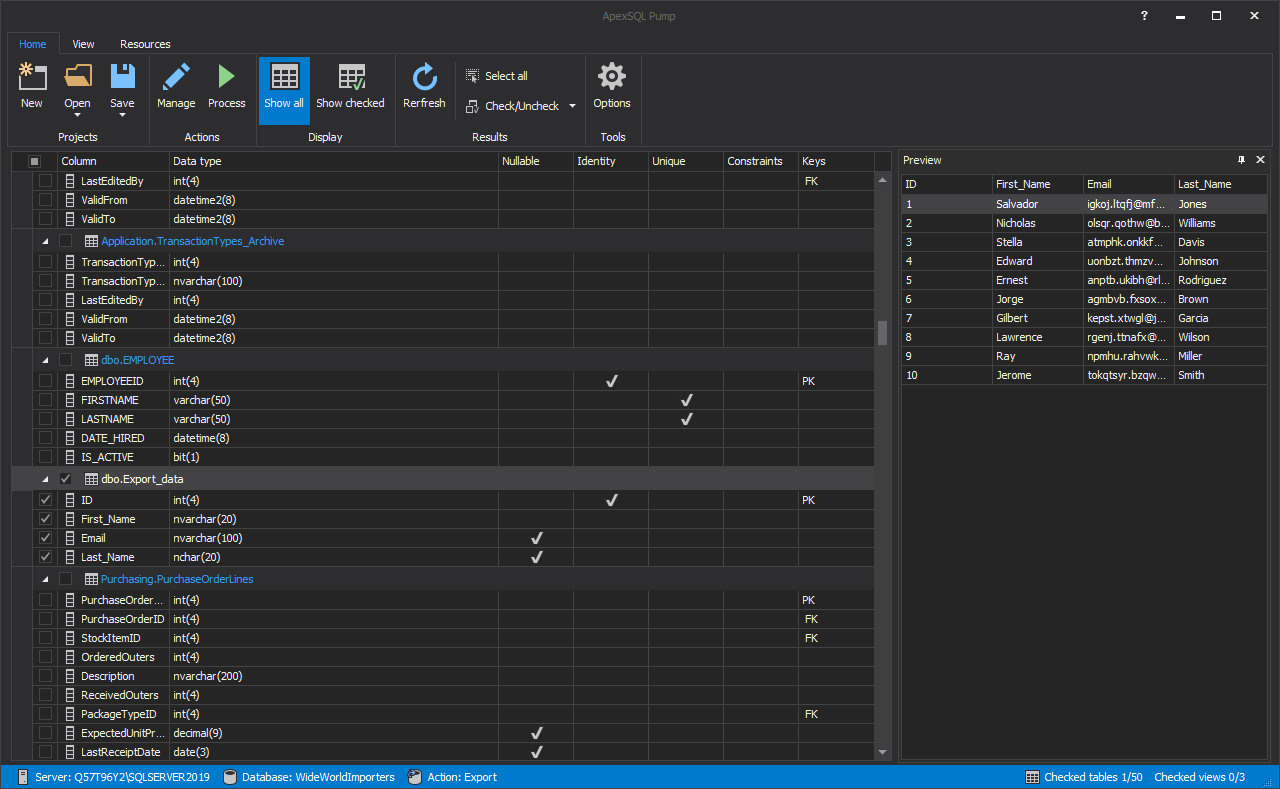This screenshot has height=789, width=1280.
Task: Click the New project icon
Action: (x=32, y=77)
